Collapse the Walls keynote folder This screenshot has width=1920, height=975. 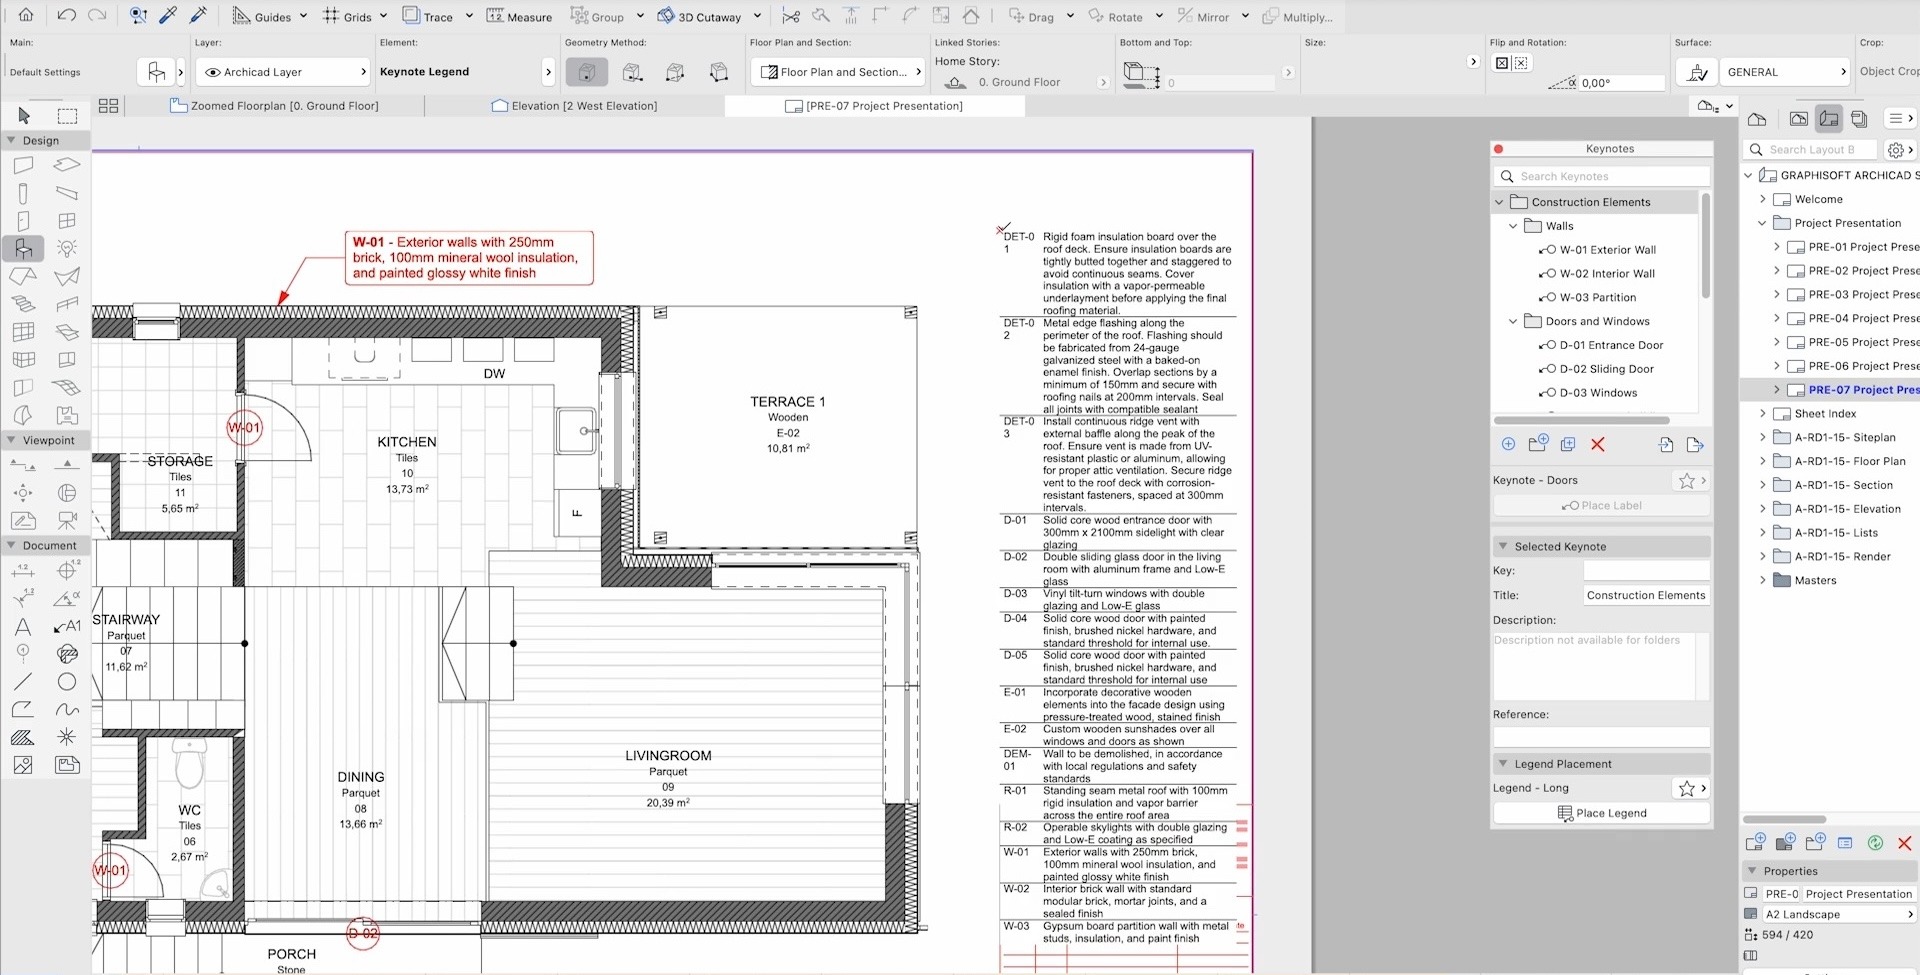[1513, 226]
